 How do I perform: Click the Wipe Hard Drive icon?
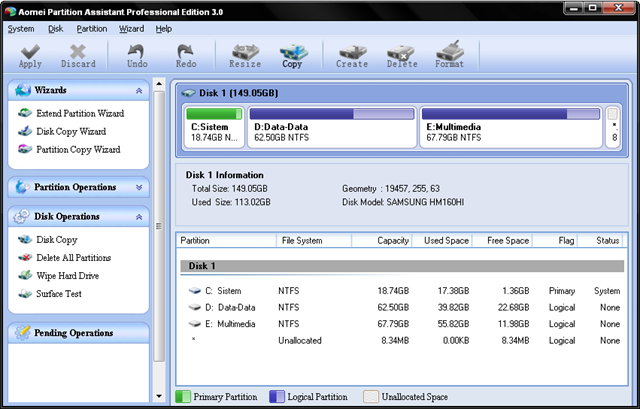pos(24,275)
